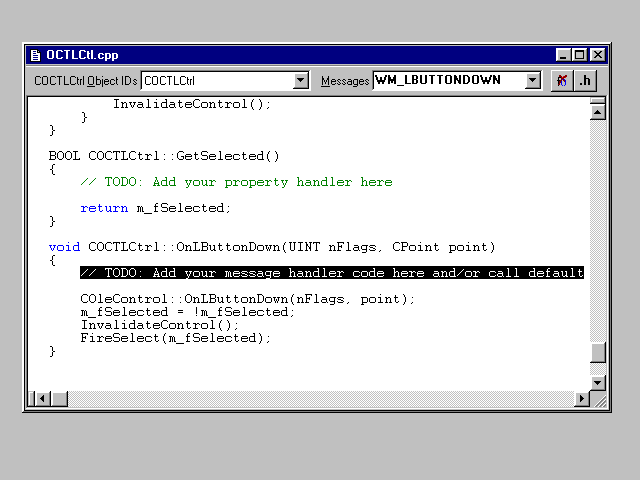Click the highlighted TODO message handler comment
This screenshot has width=640, height=480.
[x=331, y=273]
